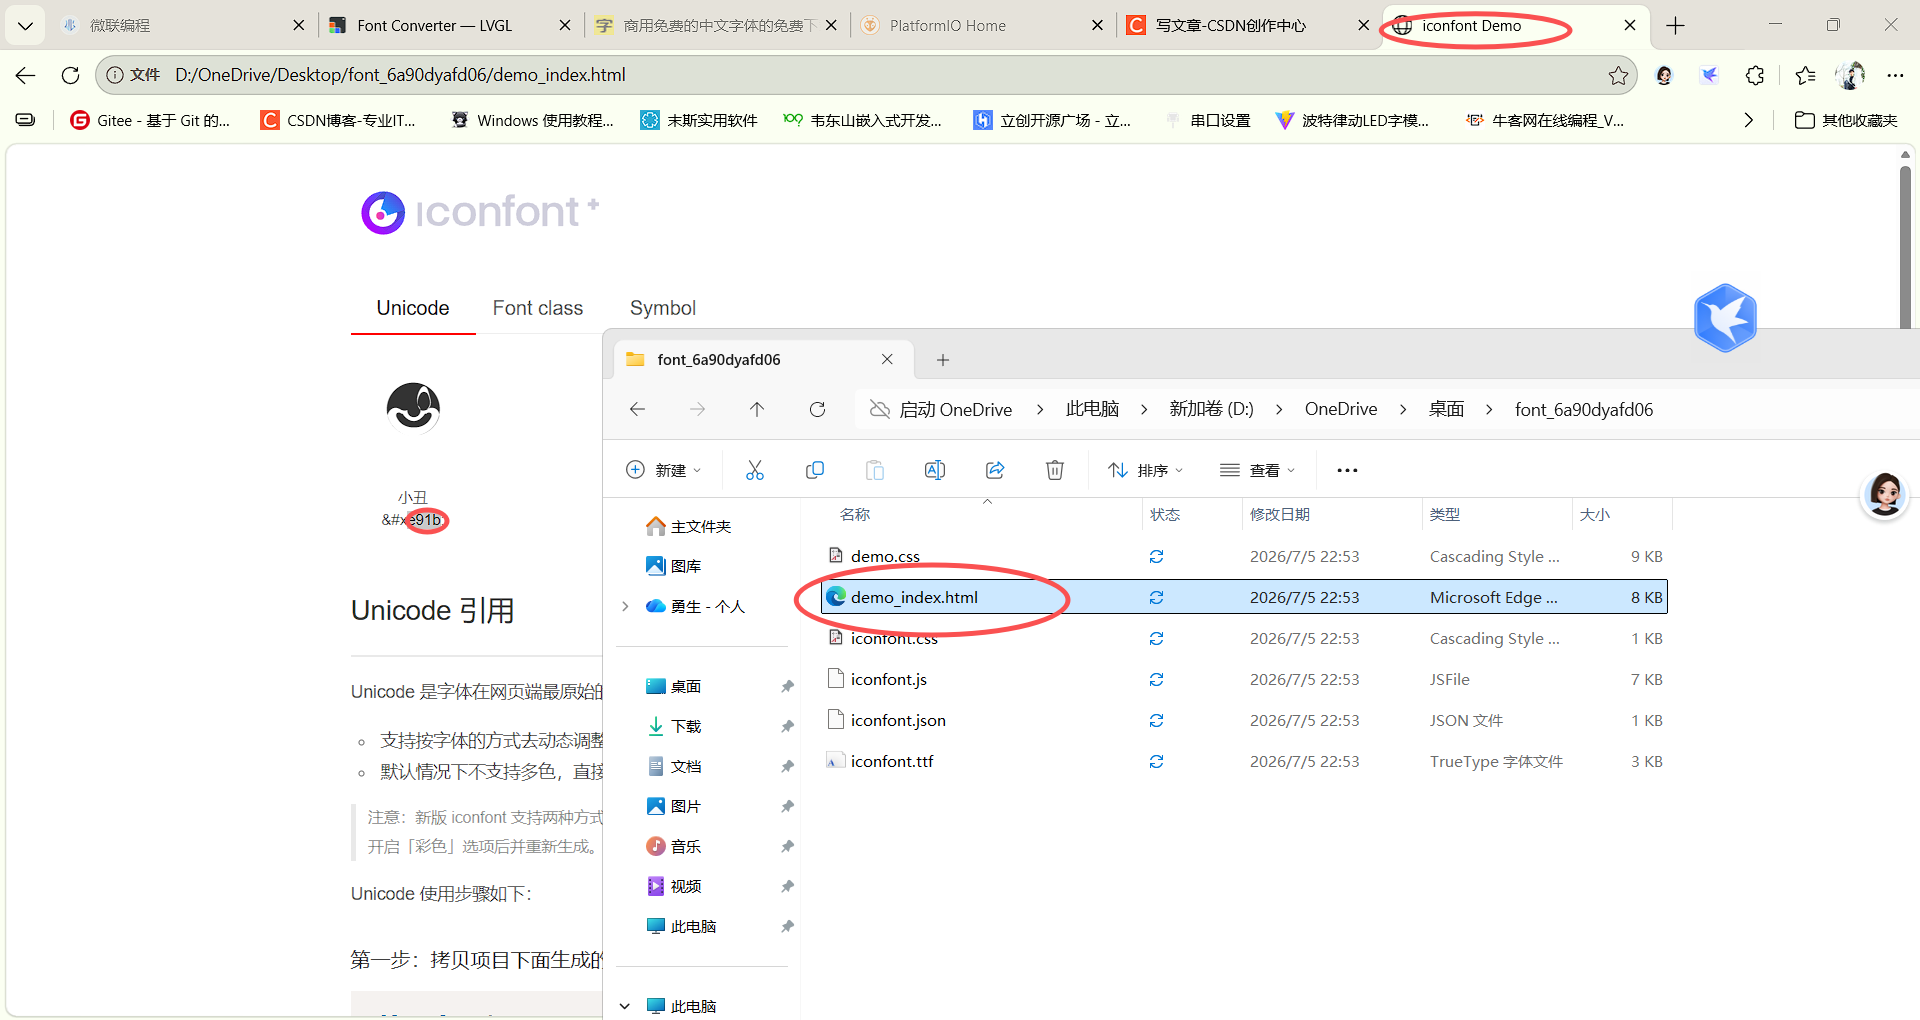Expand the chevron after OneDrive in address path
The width and height of the screenshot is (1920, 1020).
coord(1403,409)
